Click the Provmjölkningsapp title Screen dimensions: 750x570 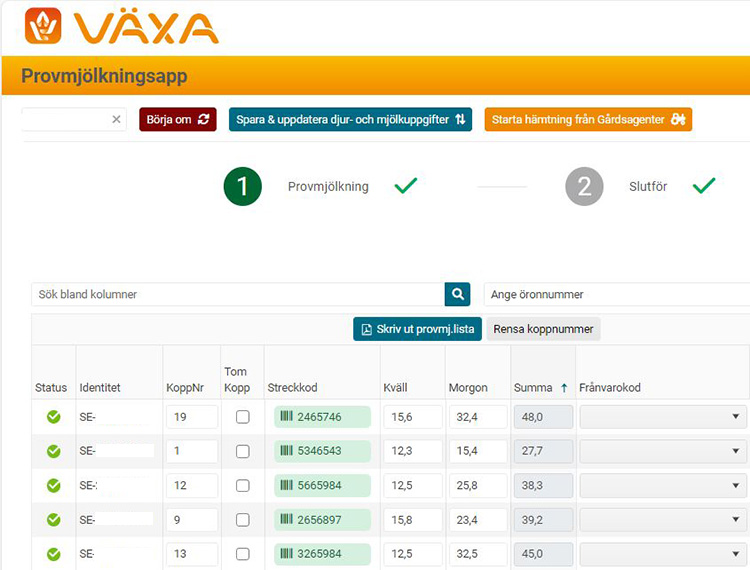pyautogui.click(x=104, y=76)
